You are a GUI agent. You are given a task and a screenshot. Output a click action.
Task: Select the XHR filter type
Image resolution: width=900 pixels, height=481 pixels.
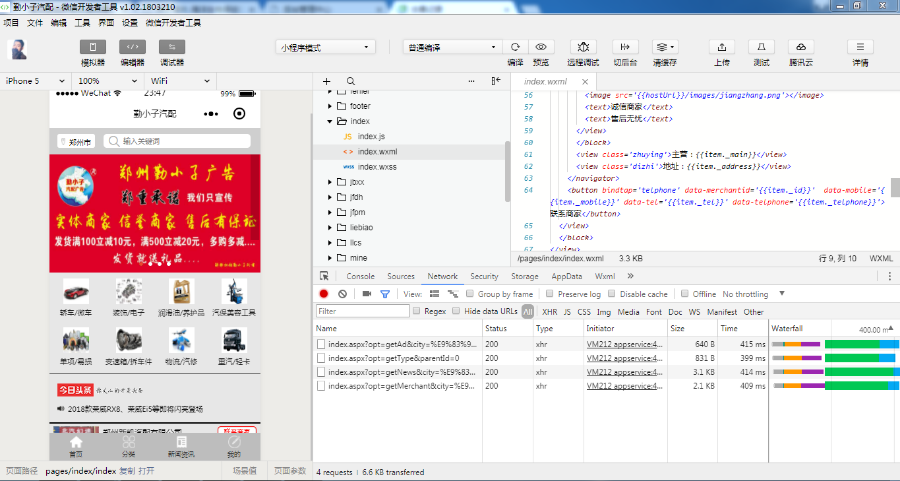pos(549,311)
